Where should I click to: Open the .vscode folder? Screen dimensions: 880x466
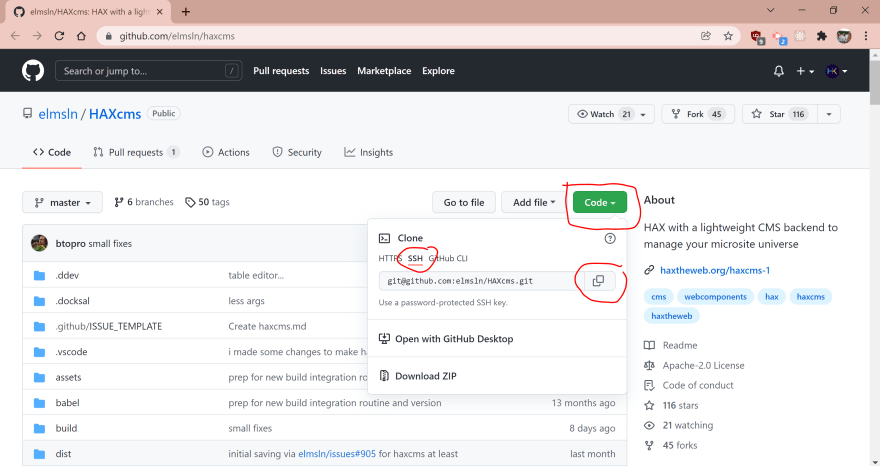point(71,352)
